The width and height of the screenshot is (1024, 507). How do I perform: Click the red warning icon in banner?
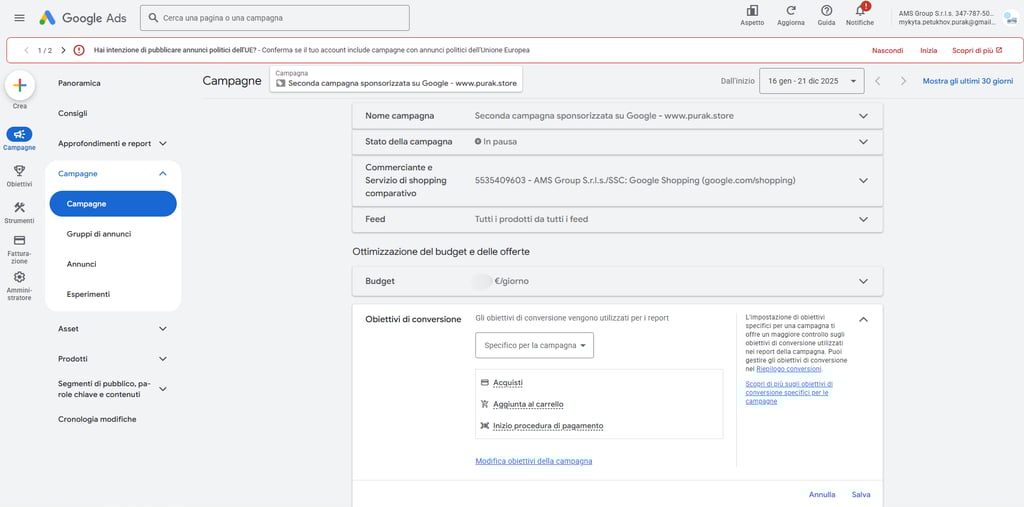pos(79,50)
